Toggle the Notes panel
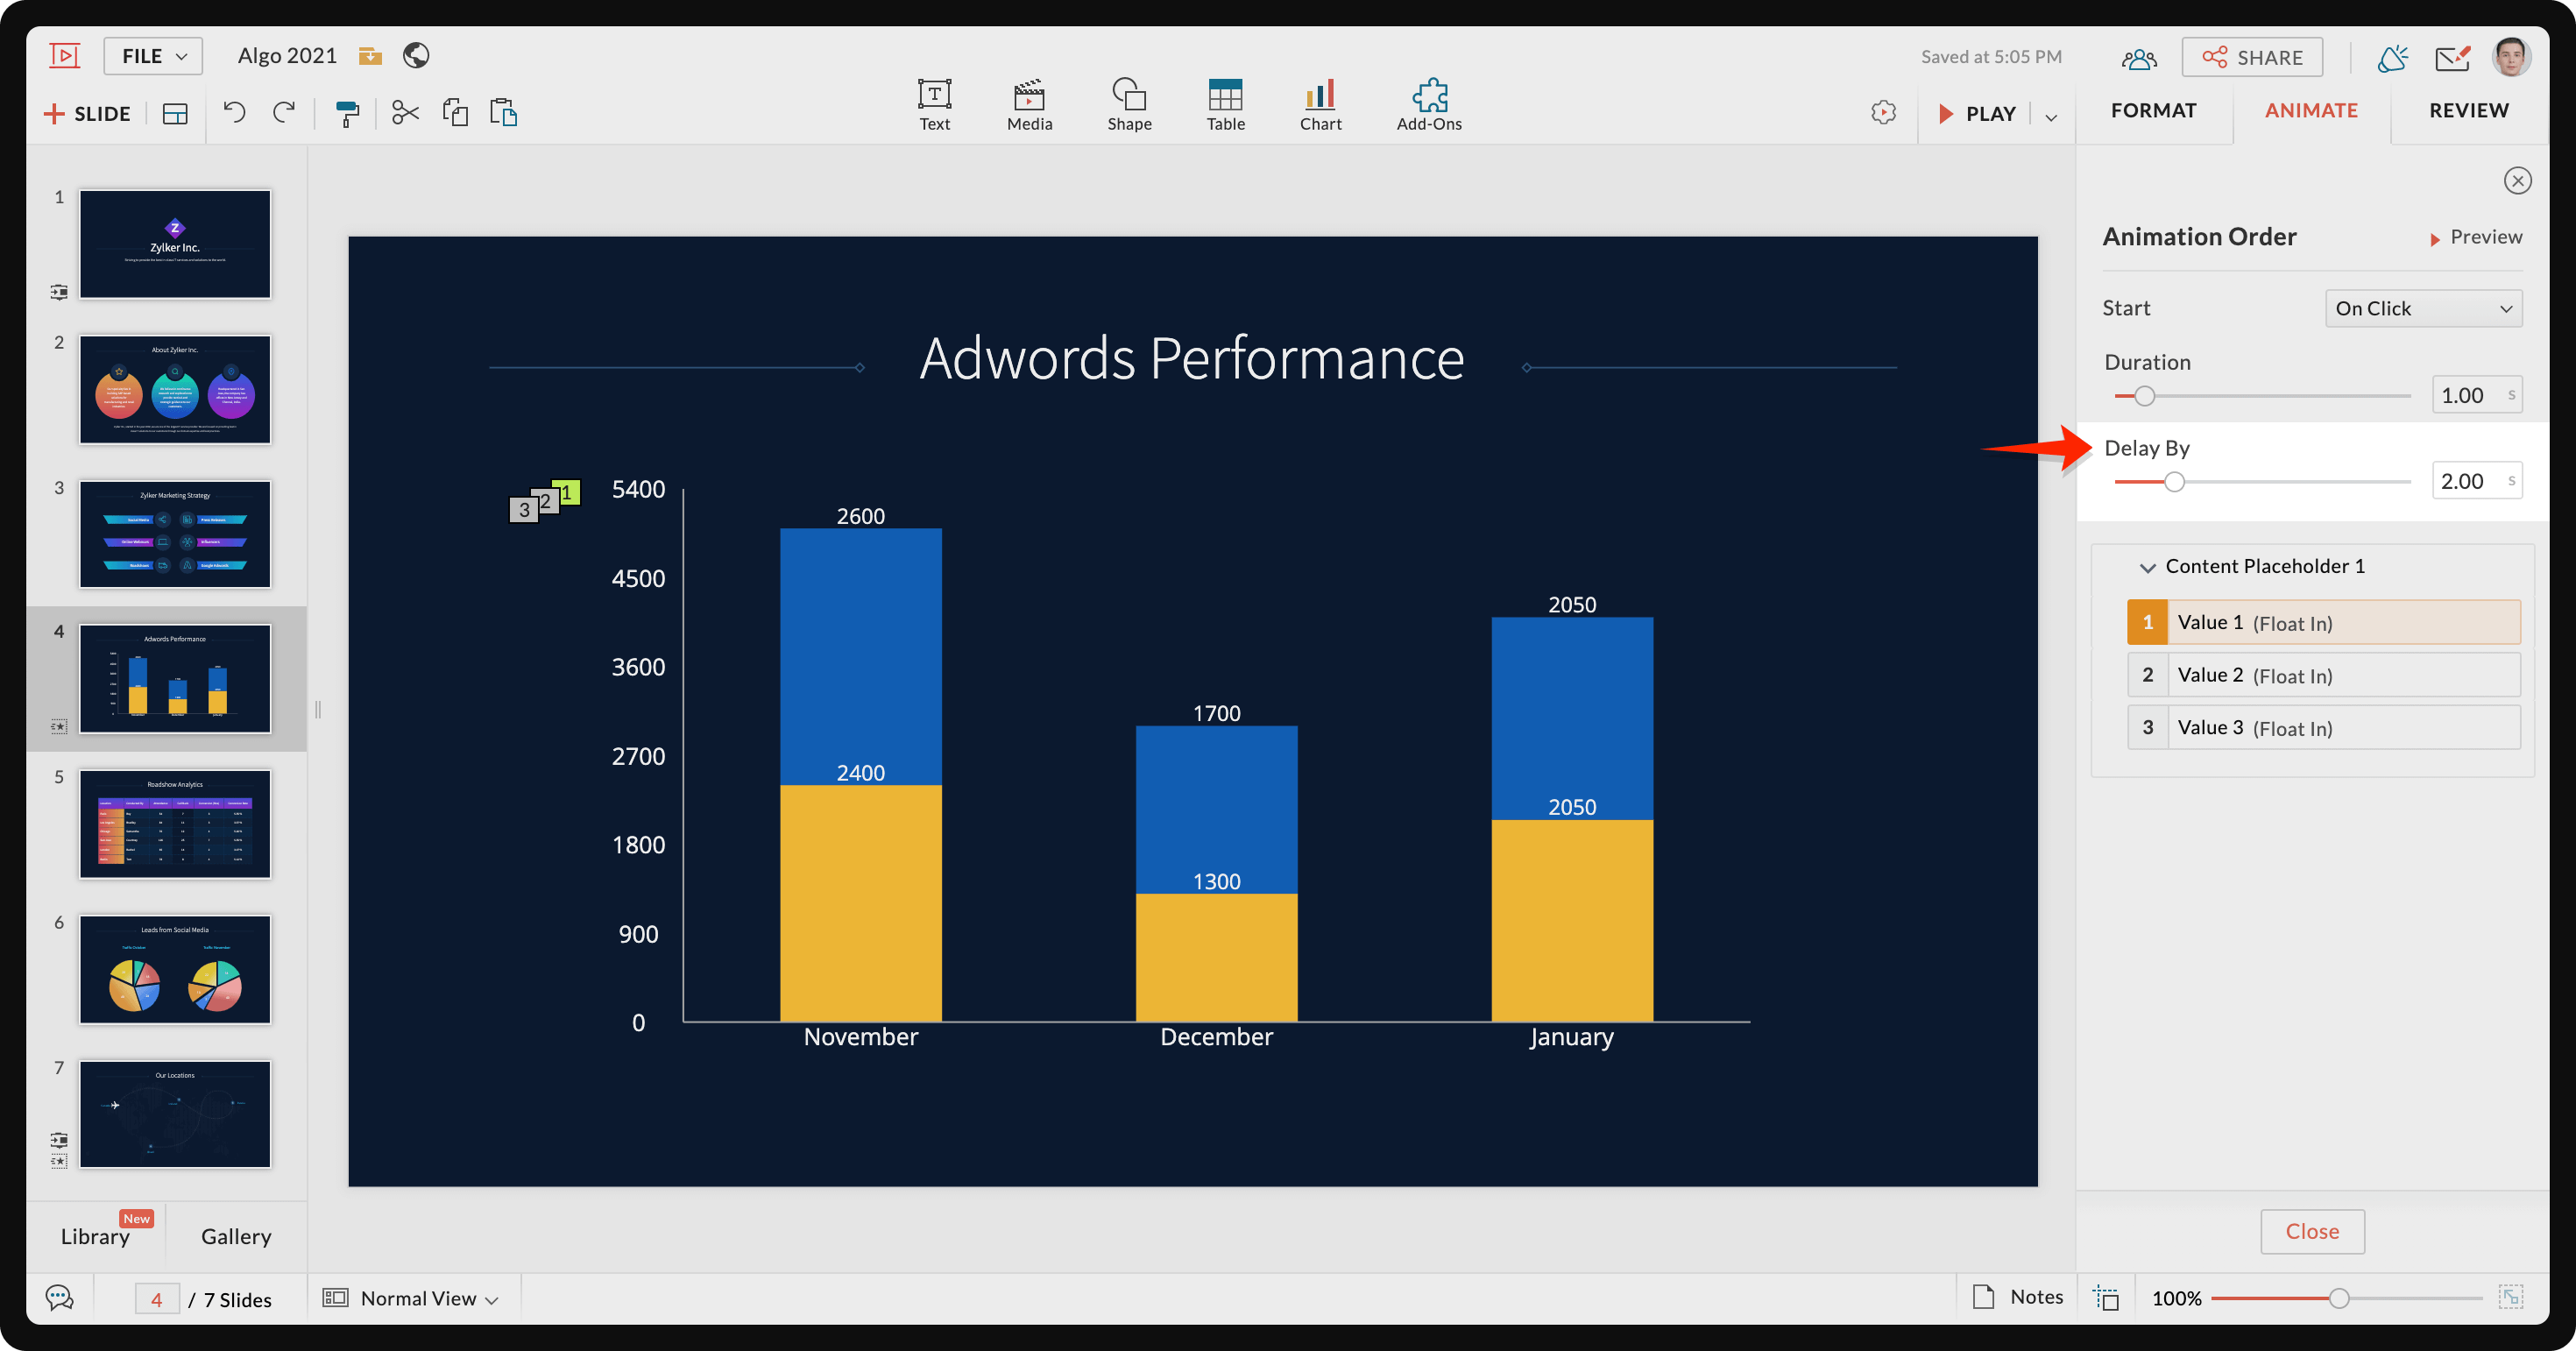 (x=2018, y=1297)
